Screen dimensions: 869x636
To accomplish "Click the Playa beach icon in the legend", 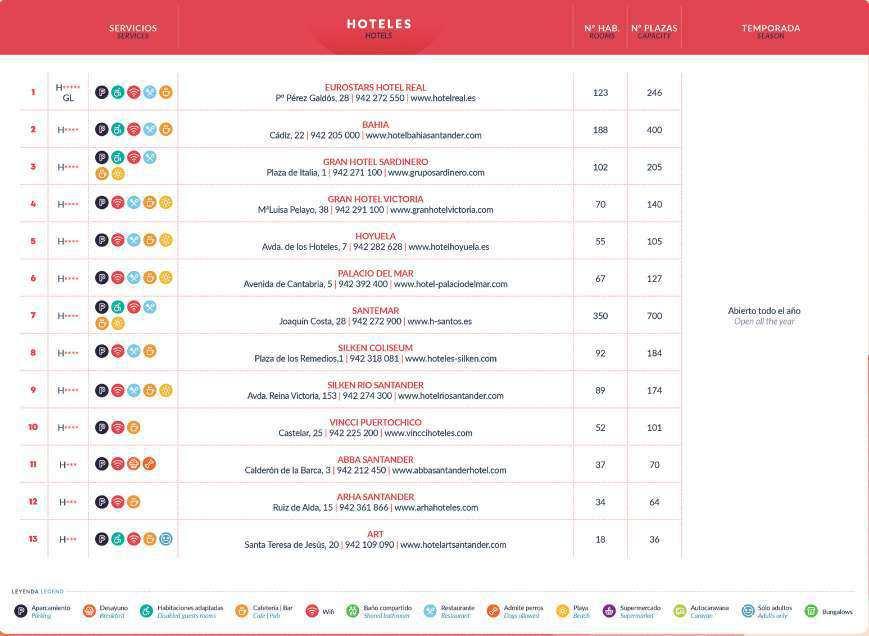I will tap(563, 611).
